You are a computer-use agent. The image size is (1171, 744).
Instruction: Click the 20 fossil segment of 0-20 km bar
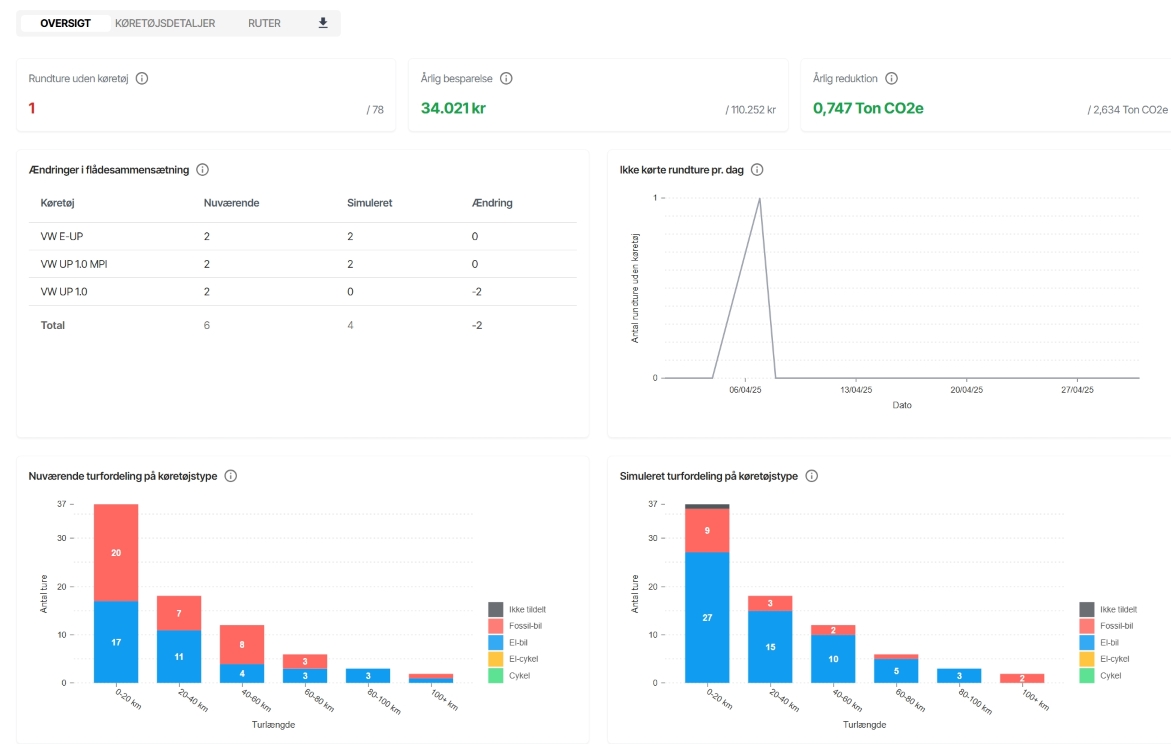(116, 552)
